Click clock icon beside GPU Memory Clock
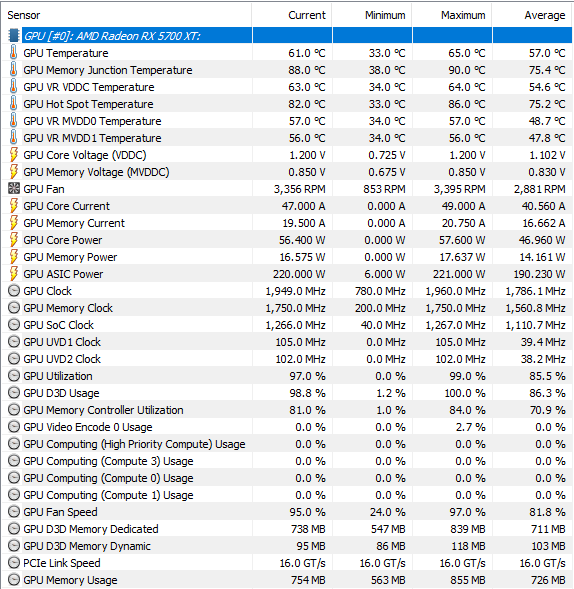This screenshot has width=574, height=589. coord(14,308)
